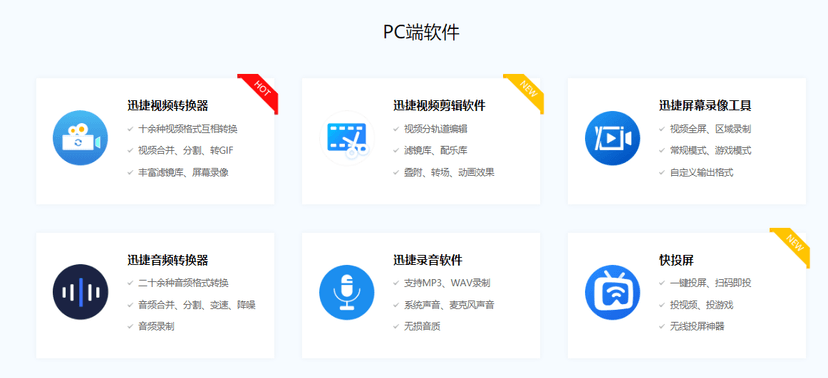Click the text 音频合并、分割、变速、降噪
Viewport: 828px width, 378px height.
(197, 305)
